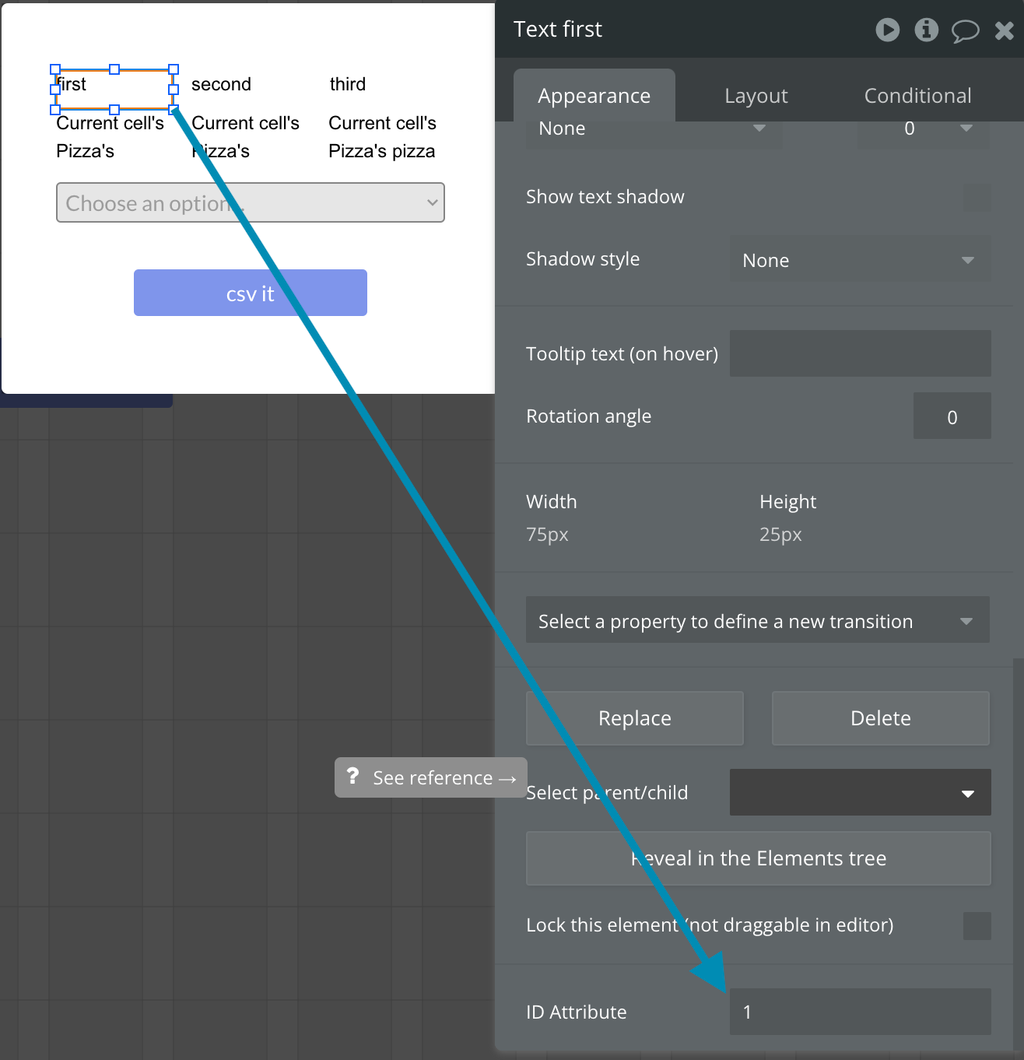The width and height of the screenshot is (1024, 1060).
Task: Click the play/preview icon in panel header
Action: coord(887,30)
